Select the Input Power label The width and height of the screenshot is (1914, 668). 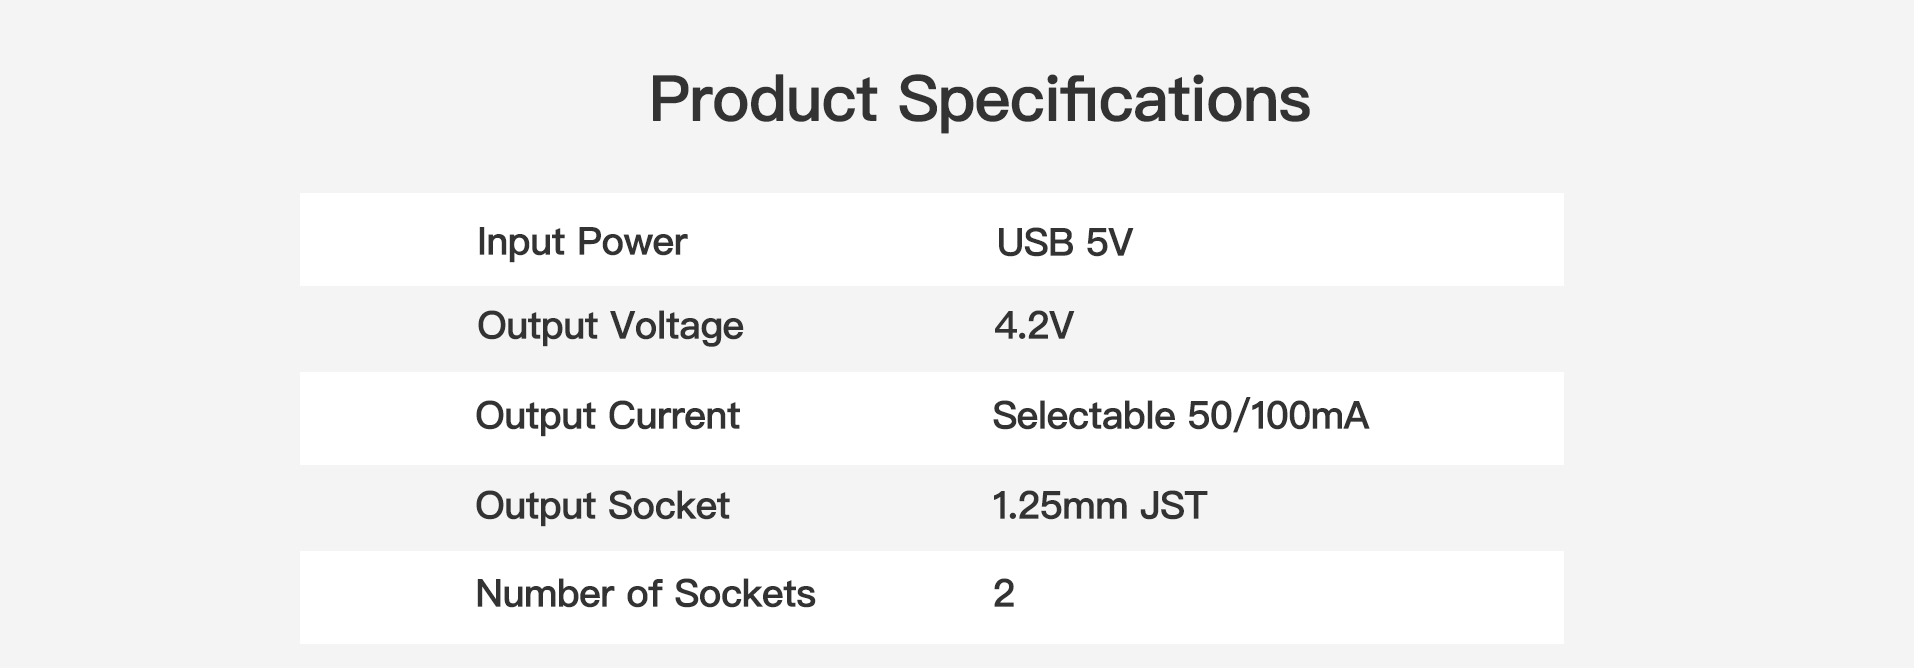point(582,243)
